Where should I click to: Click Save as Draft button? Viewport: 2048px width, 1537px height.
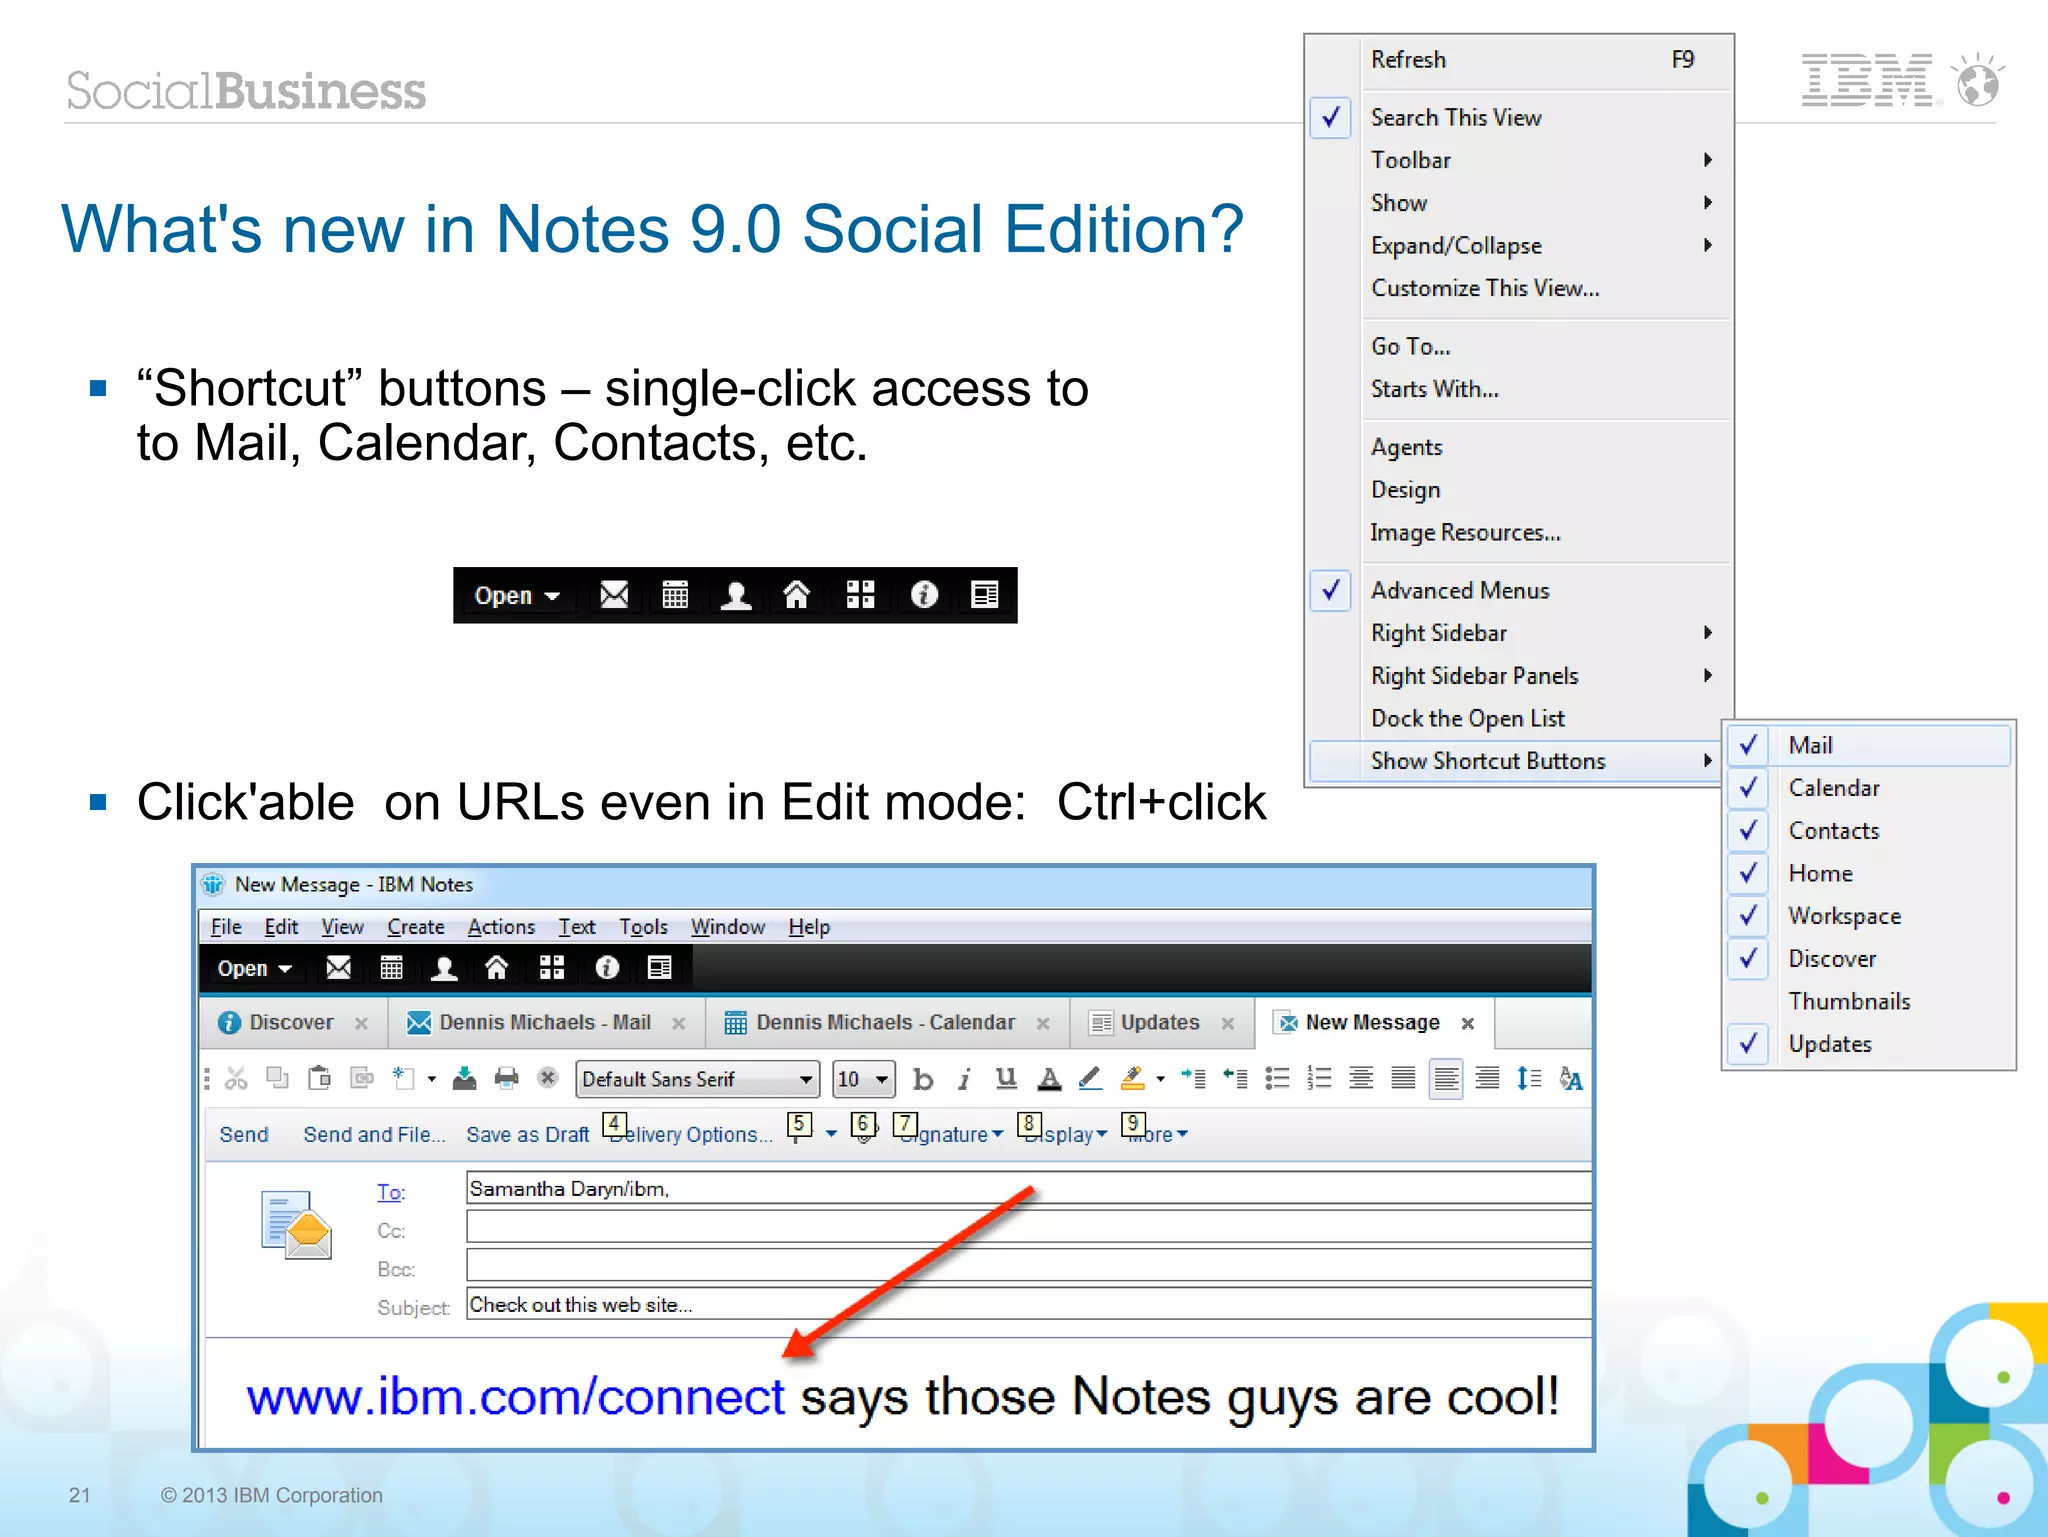click(527, 1135)
